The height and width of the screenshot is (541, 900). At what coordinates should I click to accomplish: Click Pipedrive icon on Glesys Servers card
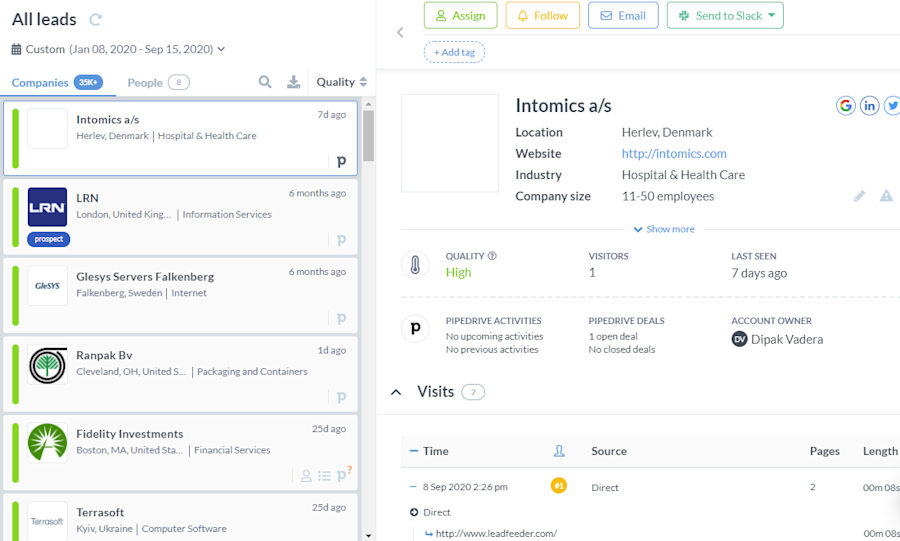(x=342, y=318)
